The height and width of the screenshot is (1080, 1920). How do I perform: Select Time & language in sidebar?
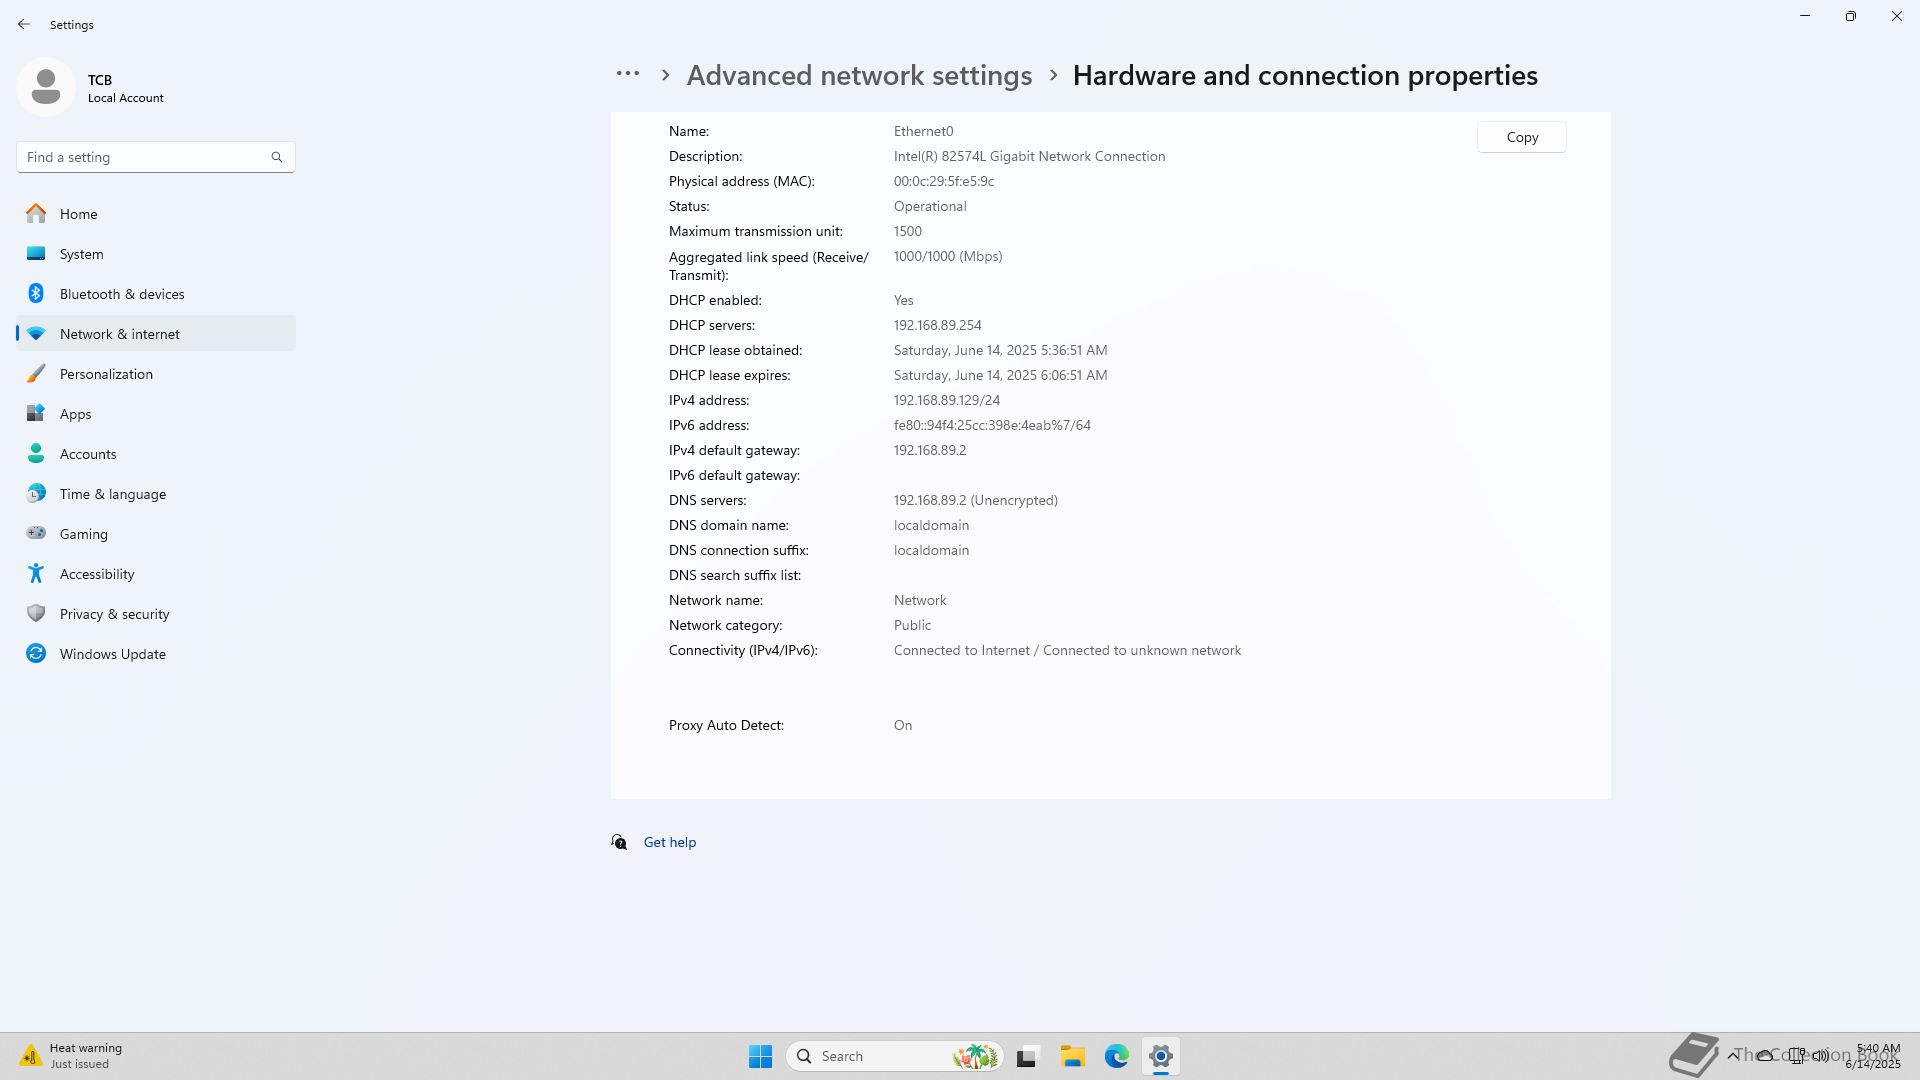point(112,494)
